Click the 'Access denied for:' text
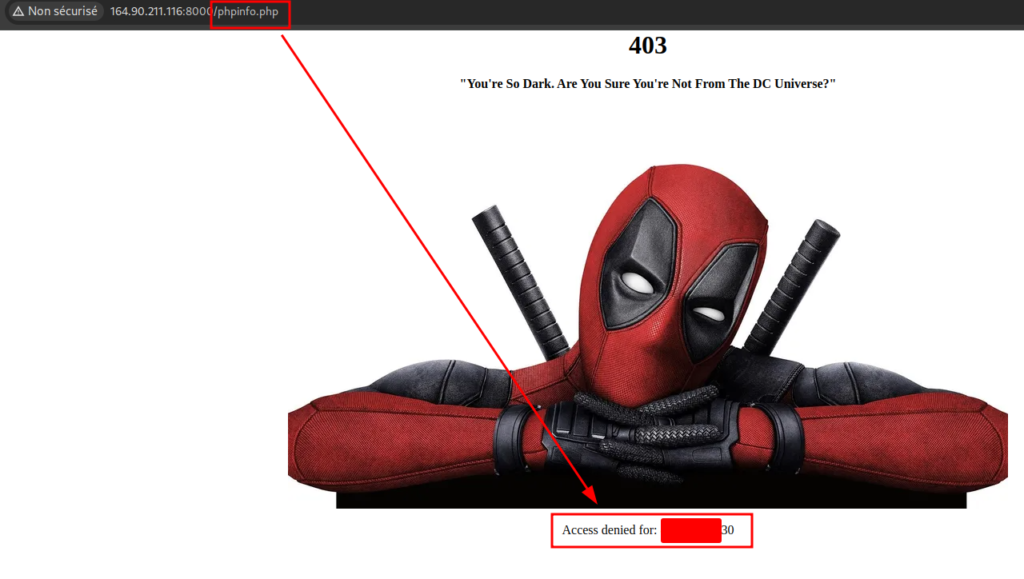This screenshot has width=1024, height=579. (609, 530)
